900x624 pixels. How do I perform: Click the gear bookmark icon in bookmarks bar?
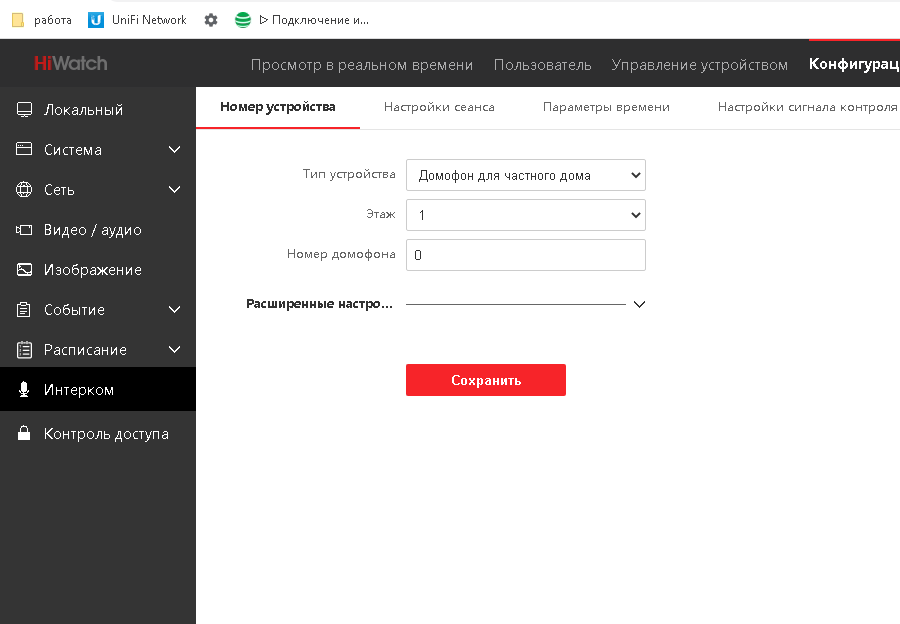pyautogui.click(x=211, y=20)
